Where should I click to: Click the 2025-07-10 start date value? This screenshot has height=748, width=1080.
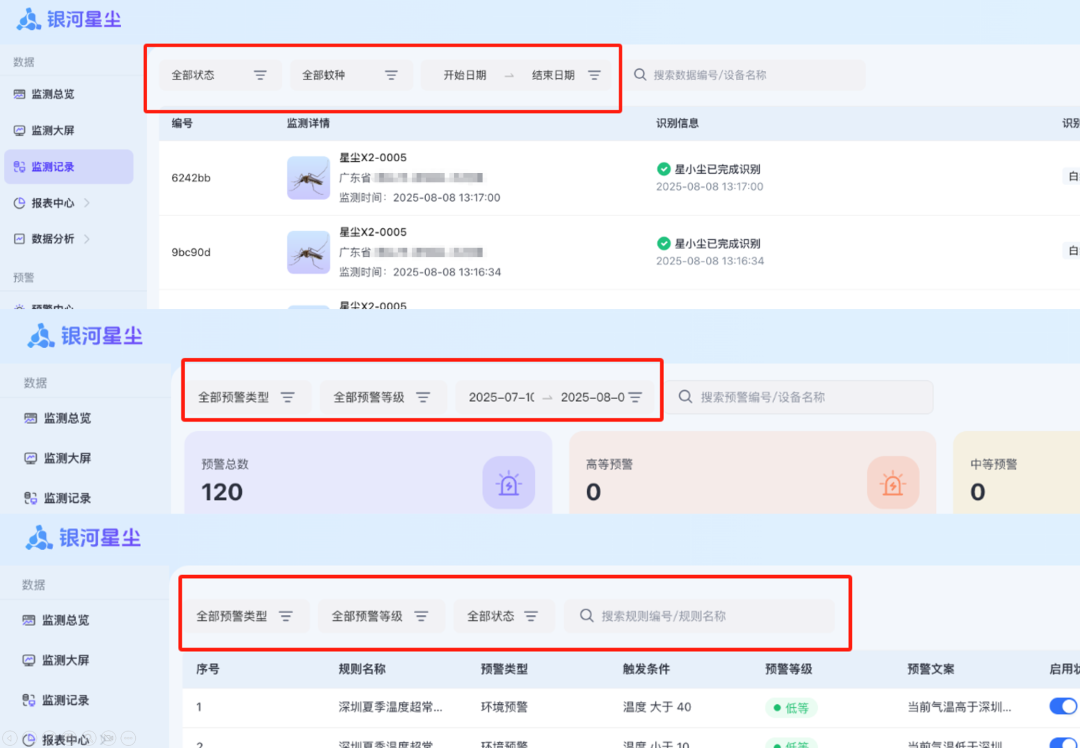click(501, 397)
